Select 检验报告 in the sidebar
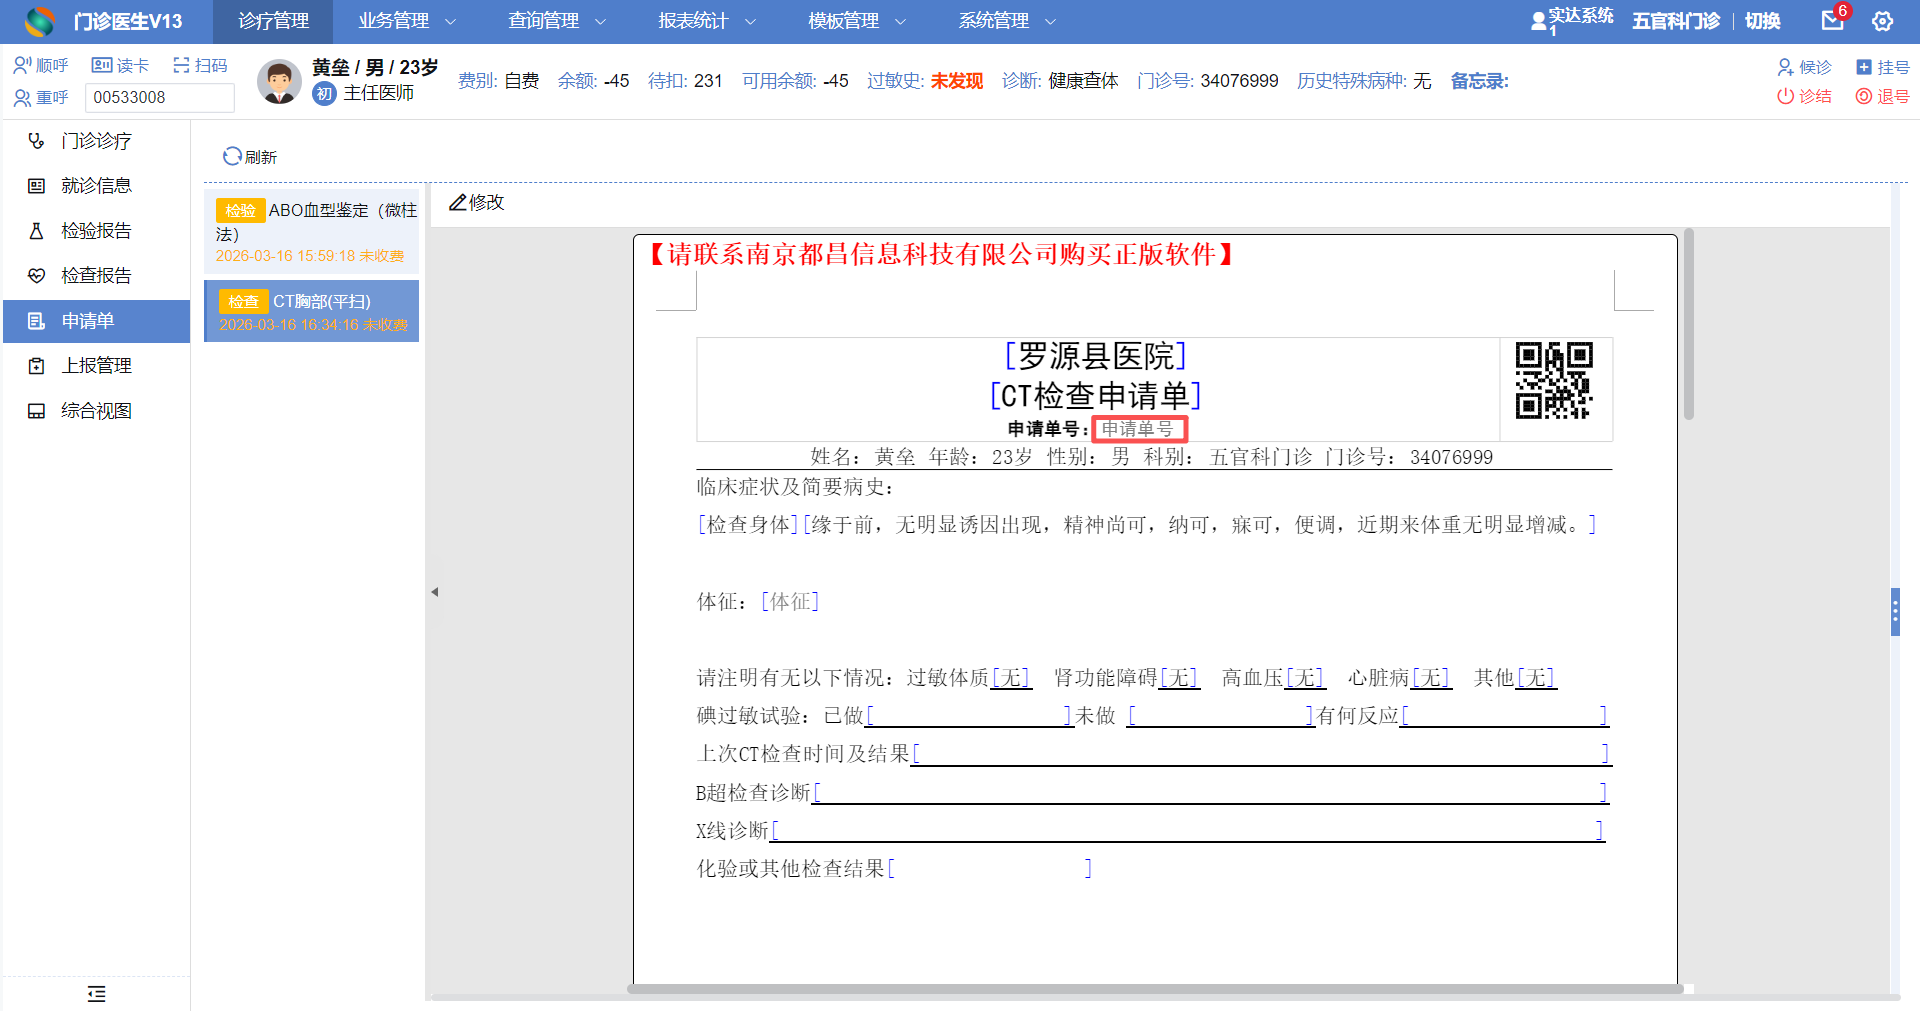Viewport: 1920px width, 1011px height. 97,231
